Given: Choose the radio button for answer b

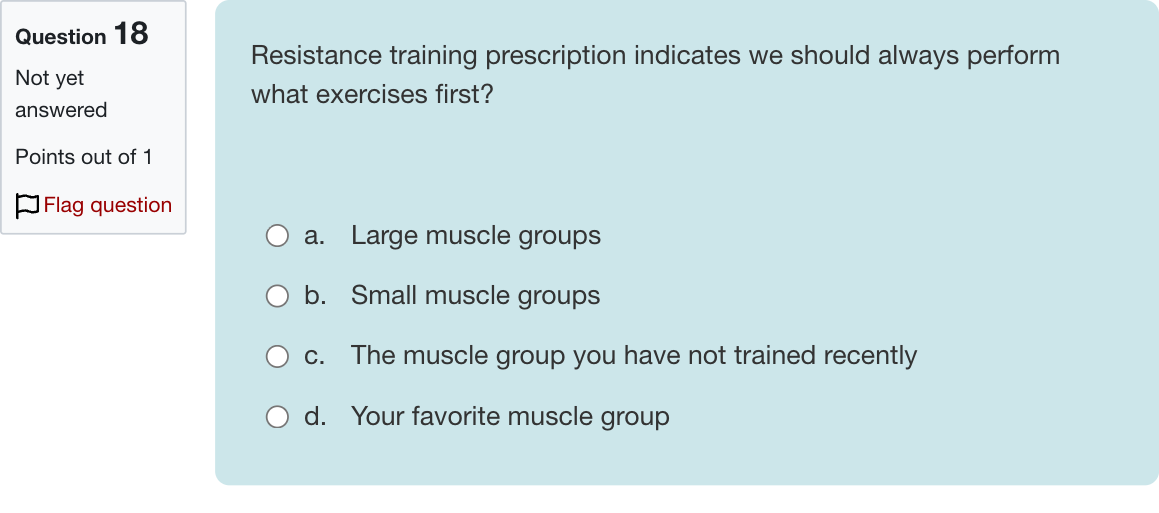Looking at the screenshot, I should click(x=277, y=296).
